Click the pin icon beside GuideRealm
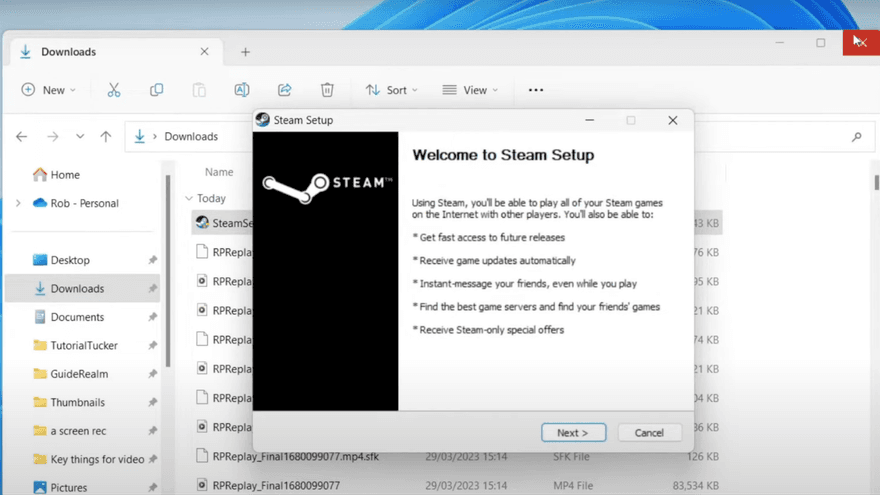 pos(153,374)
